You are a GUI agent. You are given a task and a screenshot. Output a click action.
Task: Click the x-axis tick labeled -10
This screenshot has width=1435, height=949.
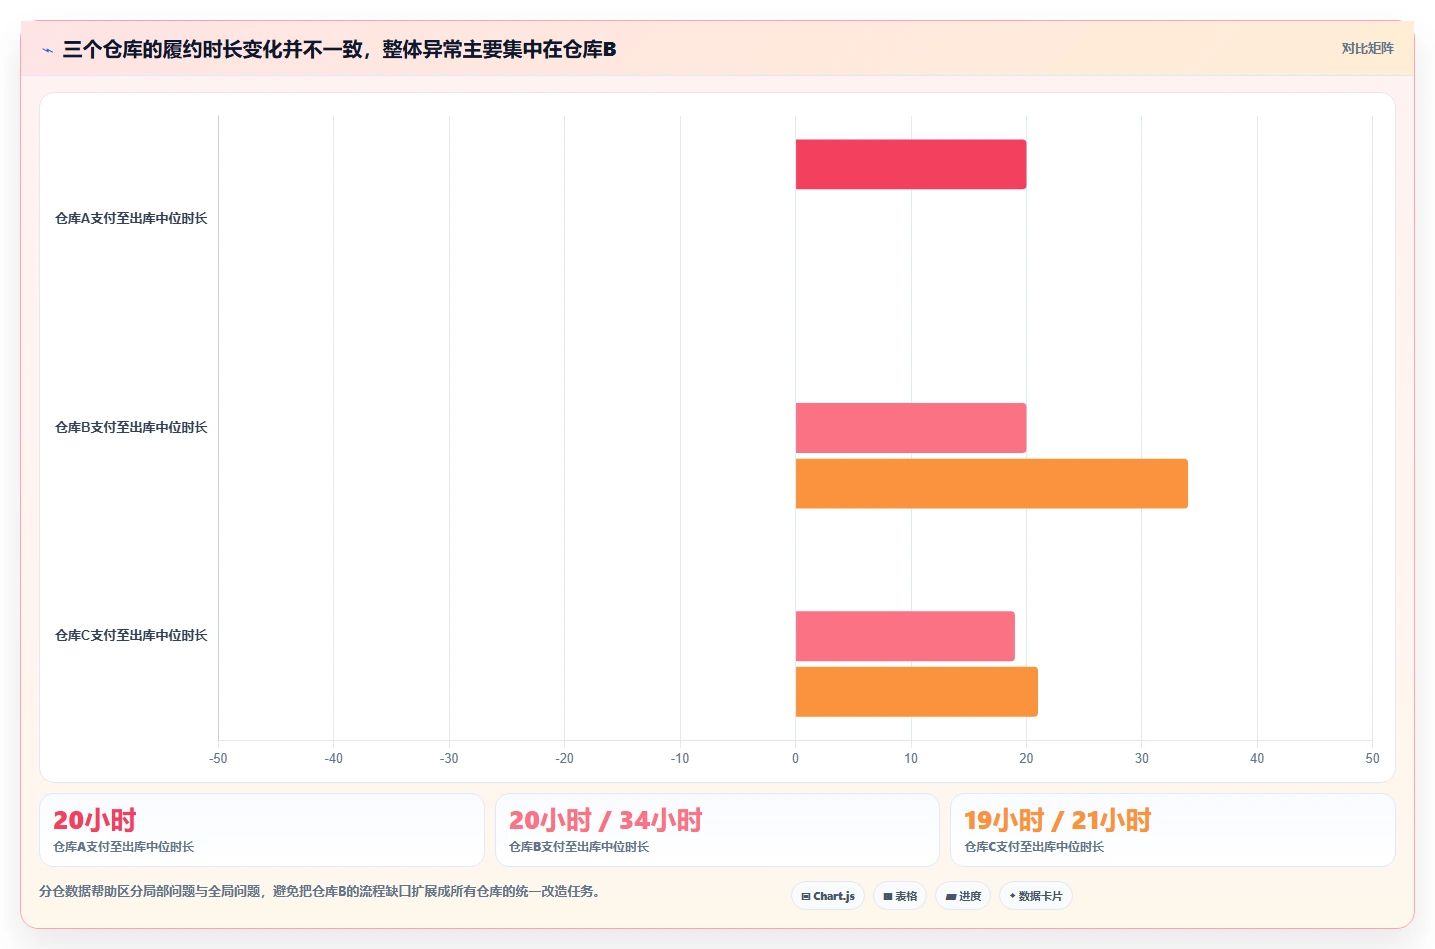(680, 758)
